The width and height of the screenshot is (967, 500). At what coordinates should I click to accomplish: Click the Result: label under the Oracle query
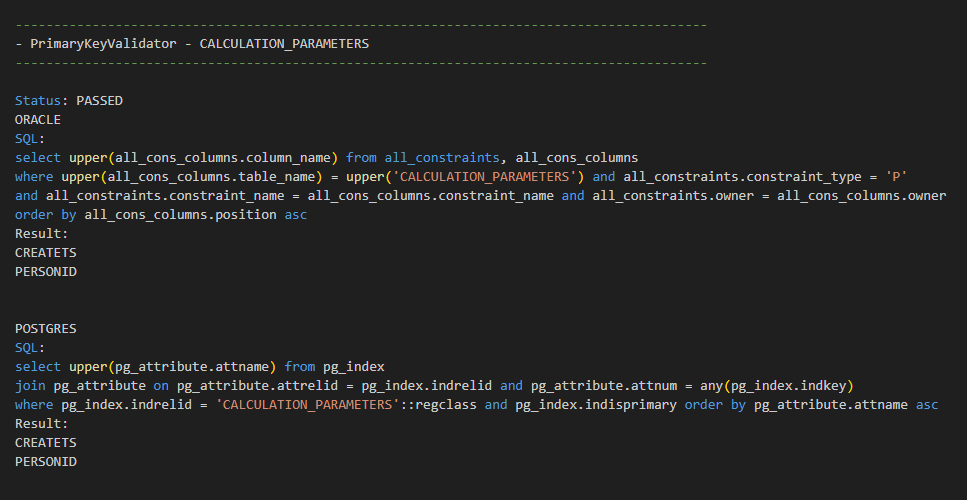pos(42,234)
